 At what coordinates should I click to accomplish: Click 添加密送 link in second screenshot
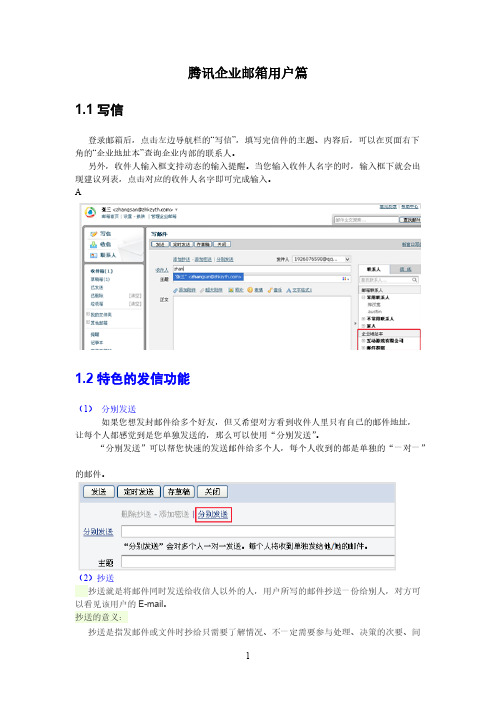point(174,514)
